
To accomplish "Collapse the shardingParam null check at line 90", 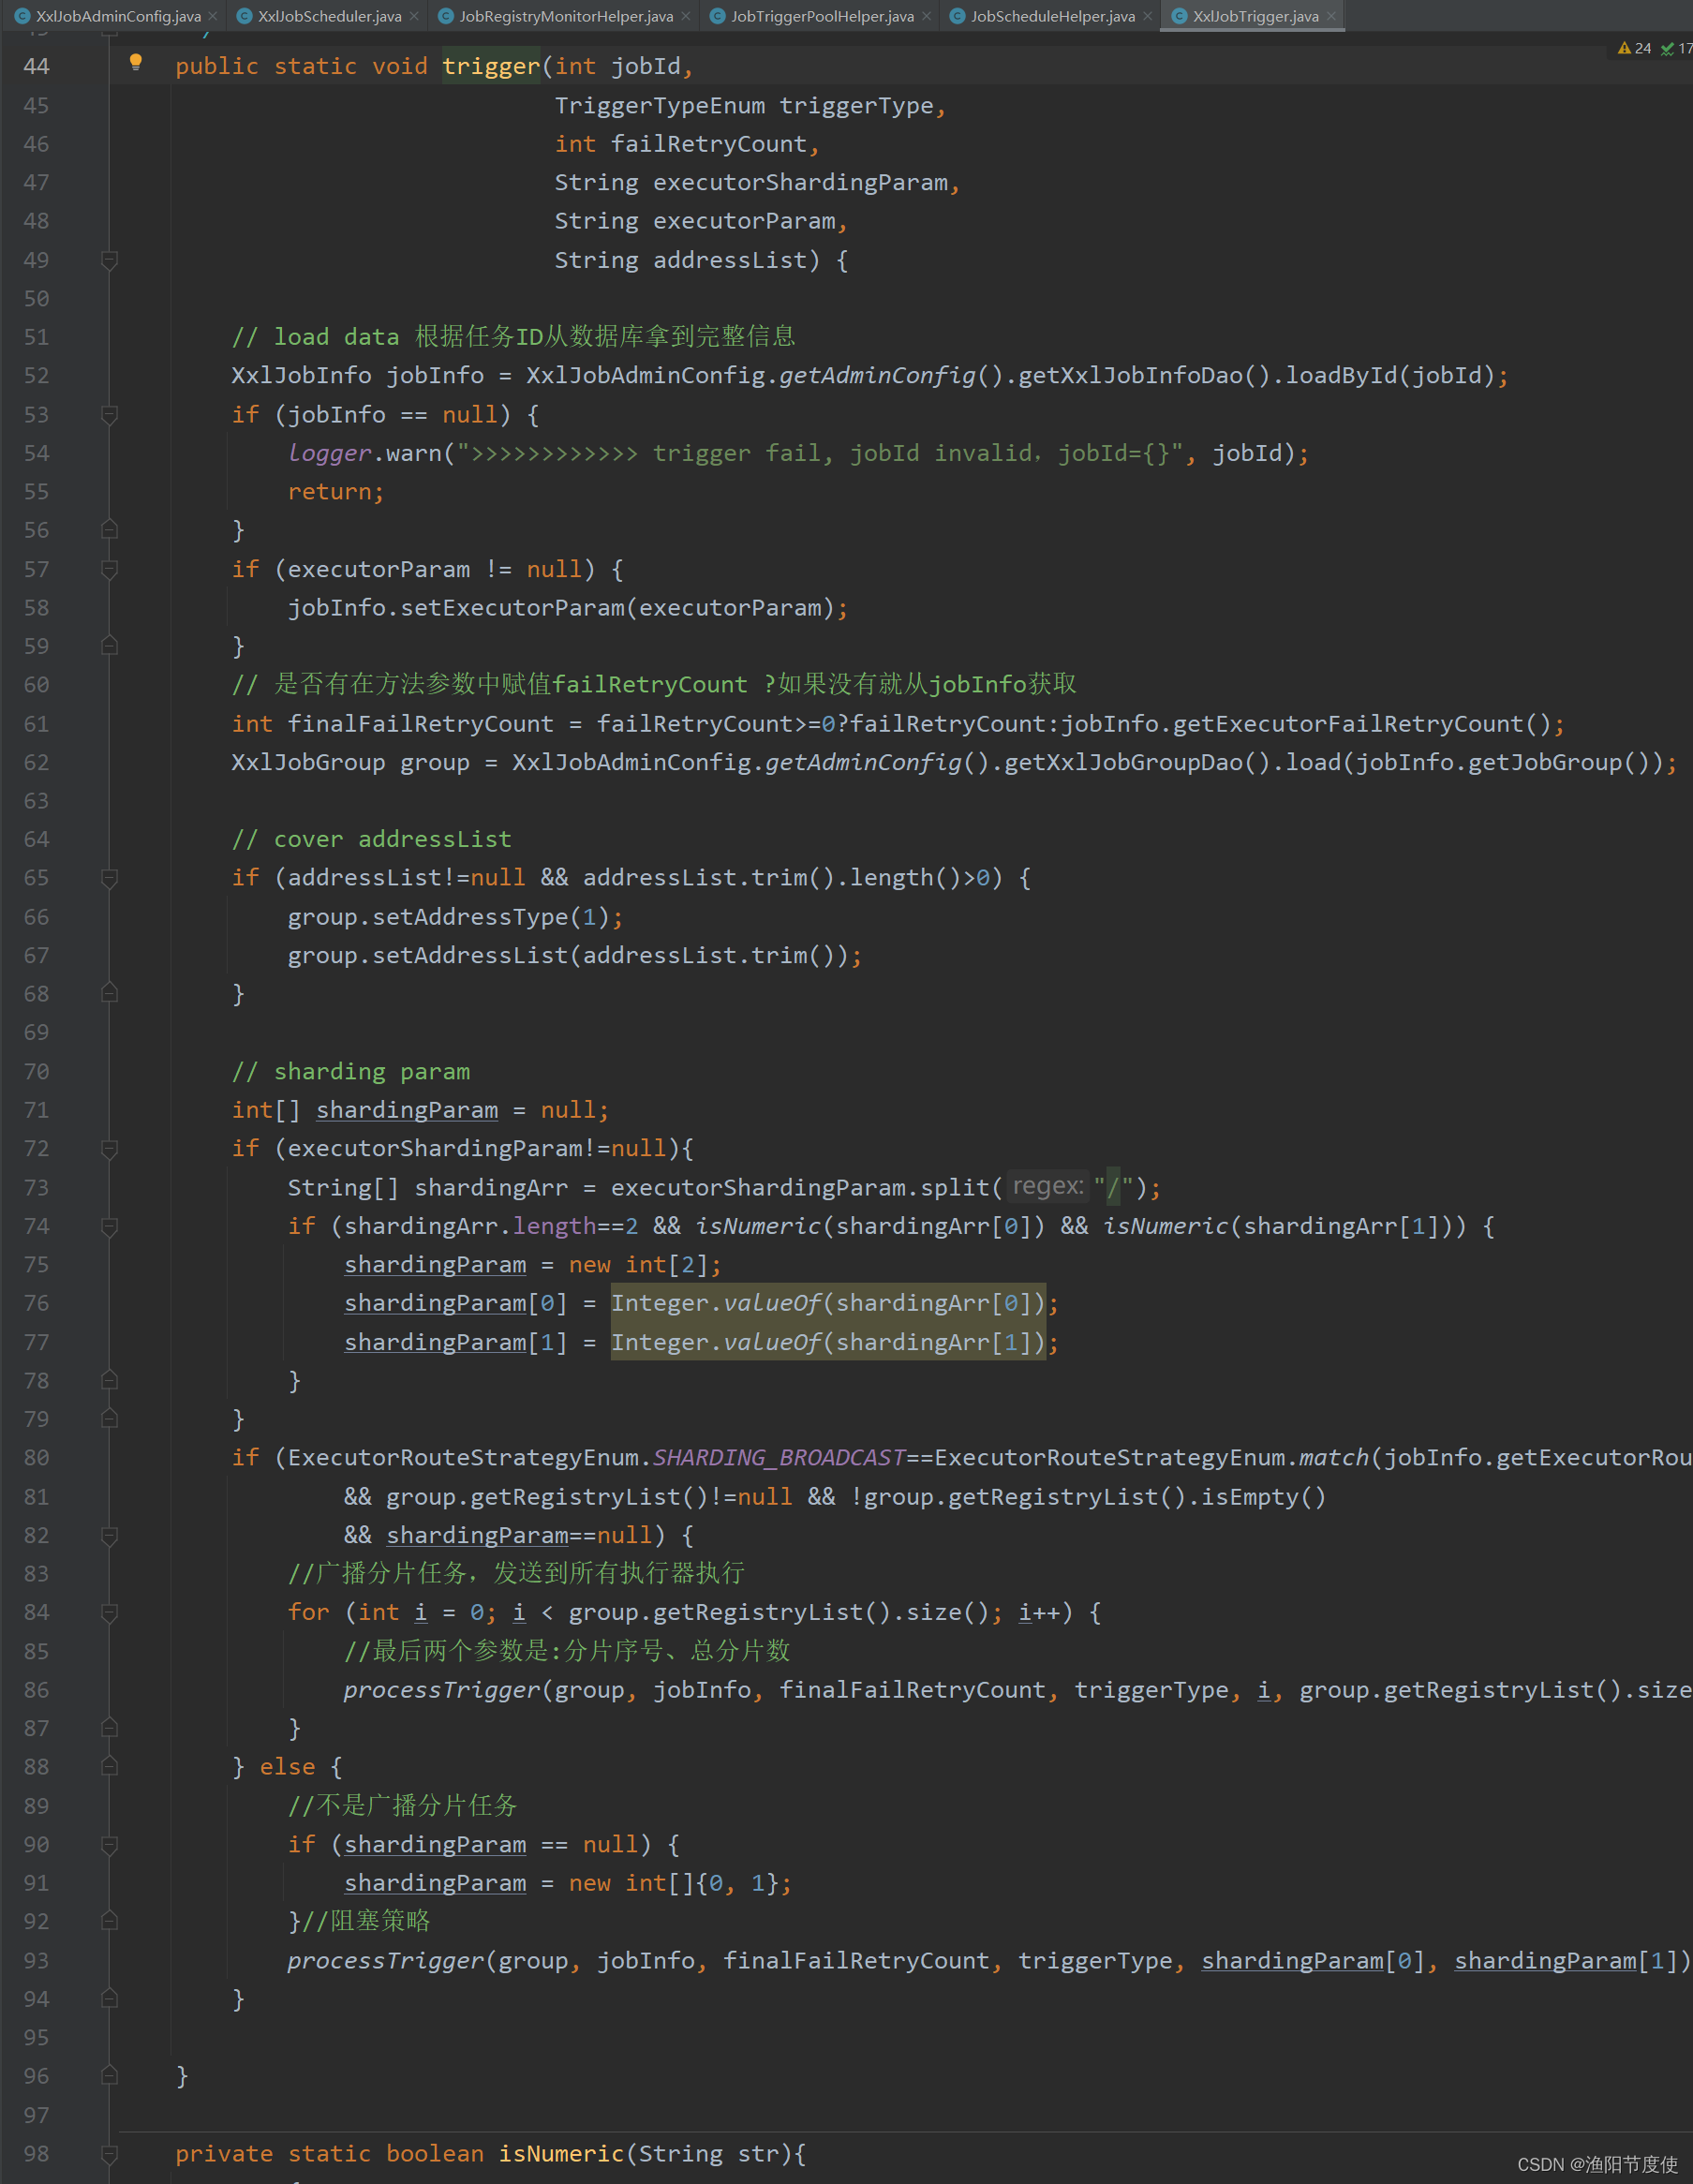I will click(x=110, y=1844).
